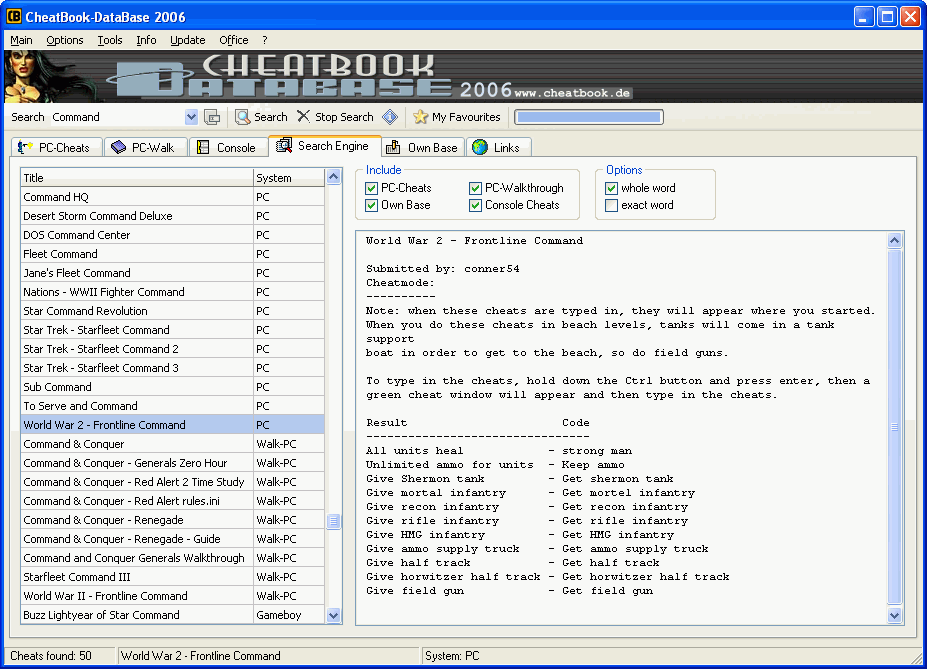
Task: Open the Tools menu
Action: [110, 40]
